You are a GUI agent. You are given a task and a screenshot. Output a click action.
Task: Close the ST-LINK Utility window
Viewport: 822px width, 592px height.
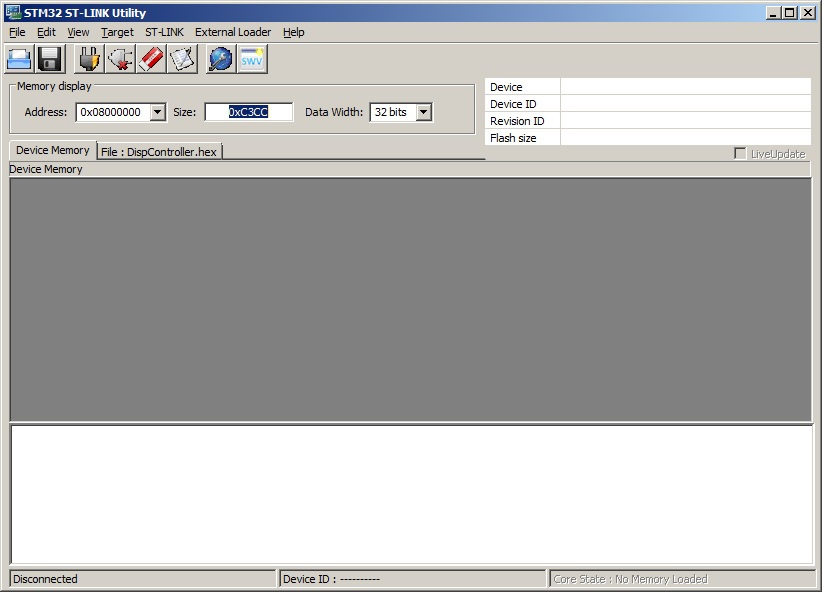point(808,13)
